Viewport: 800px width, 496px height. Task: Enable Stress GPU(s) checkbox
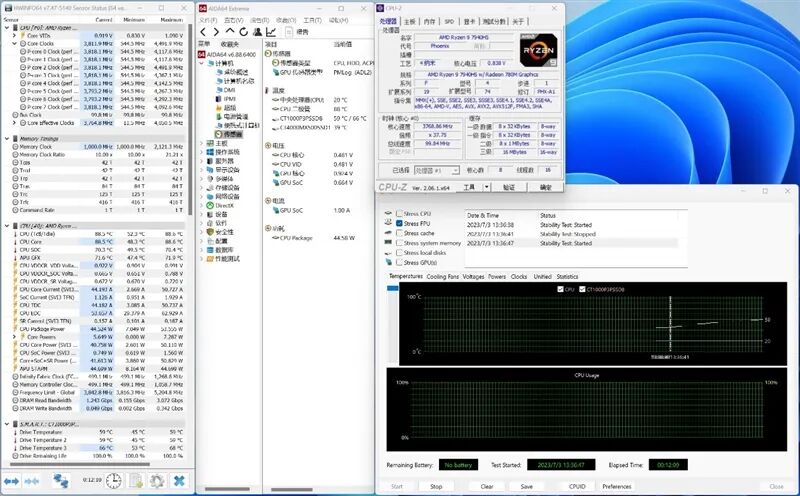click(x=399, y=262)
